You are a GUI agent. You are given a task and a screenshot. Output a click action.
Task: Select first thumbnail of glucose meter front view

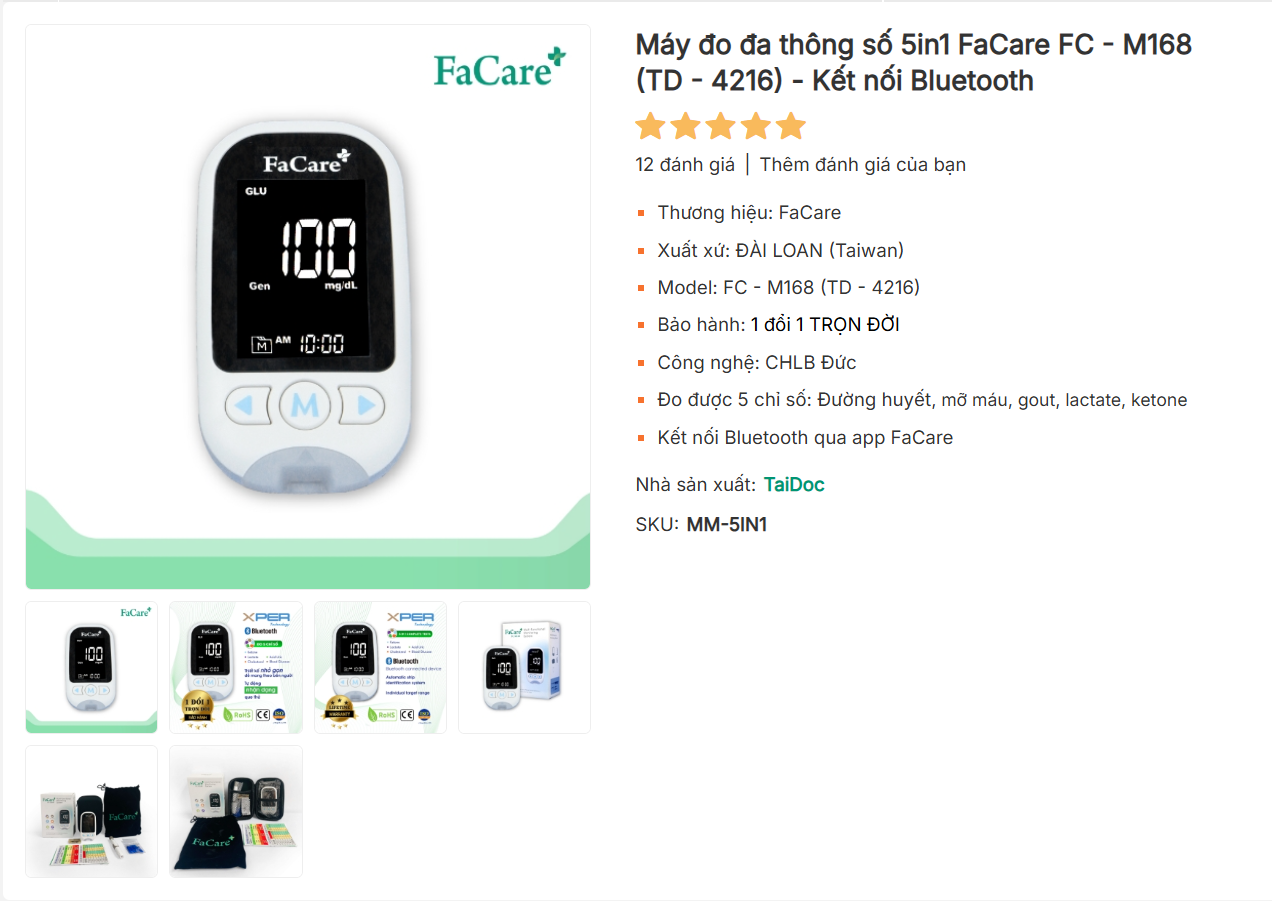92,667
